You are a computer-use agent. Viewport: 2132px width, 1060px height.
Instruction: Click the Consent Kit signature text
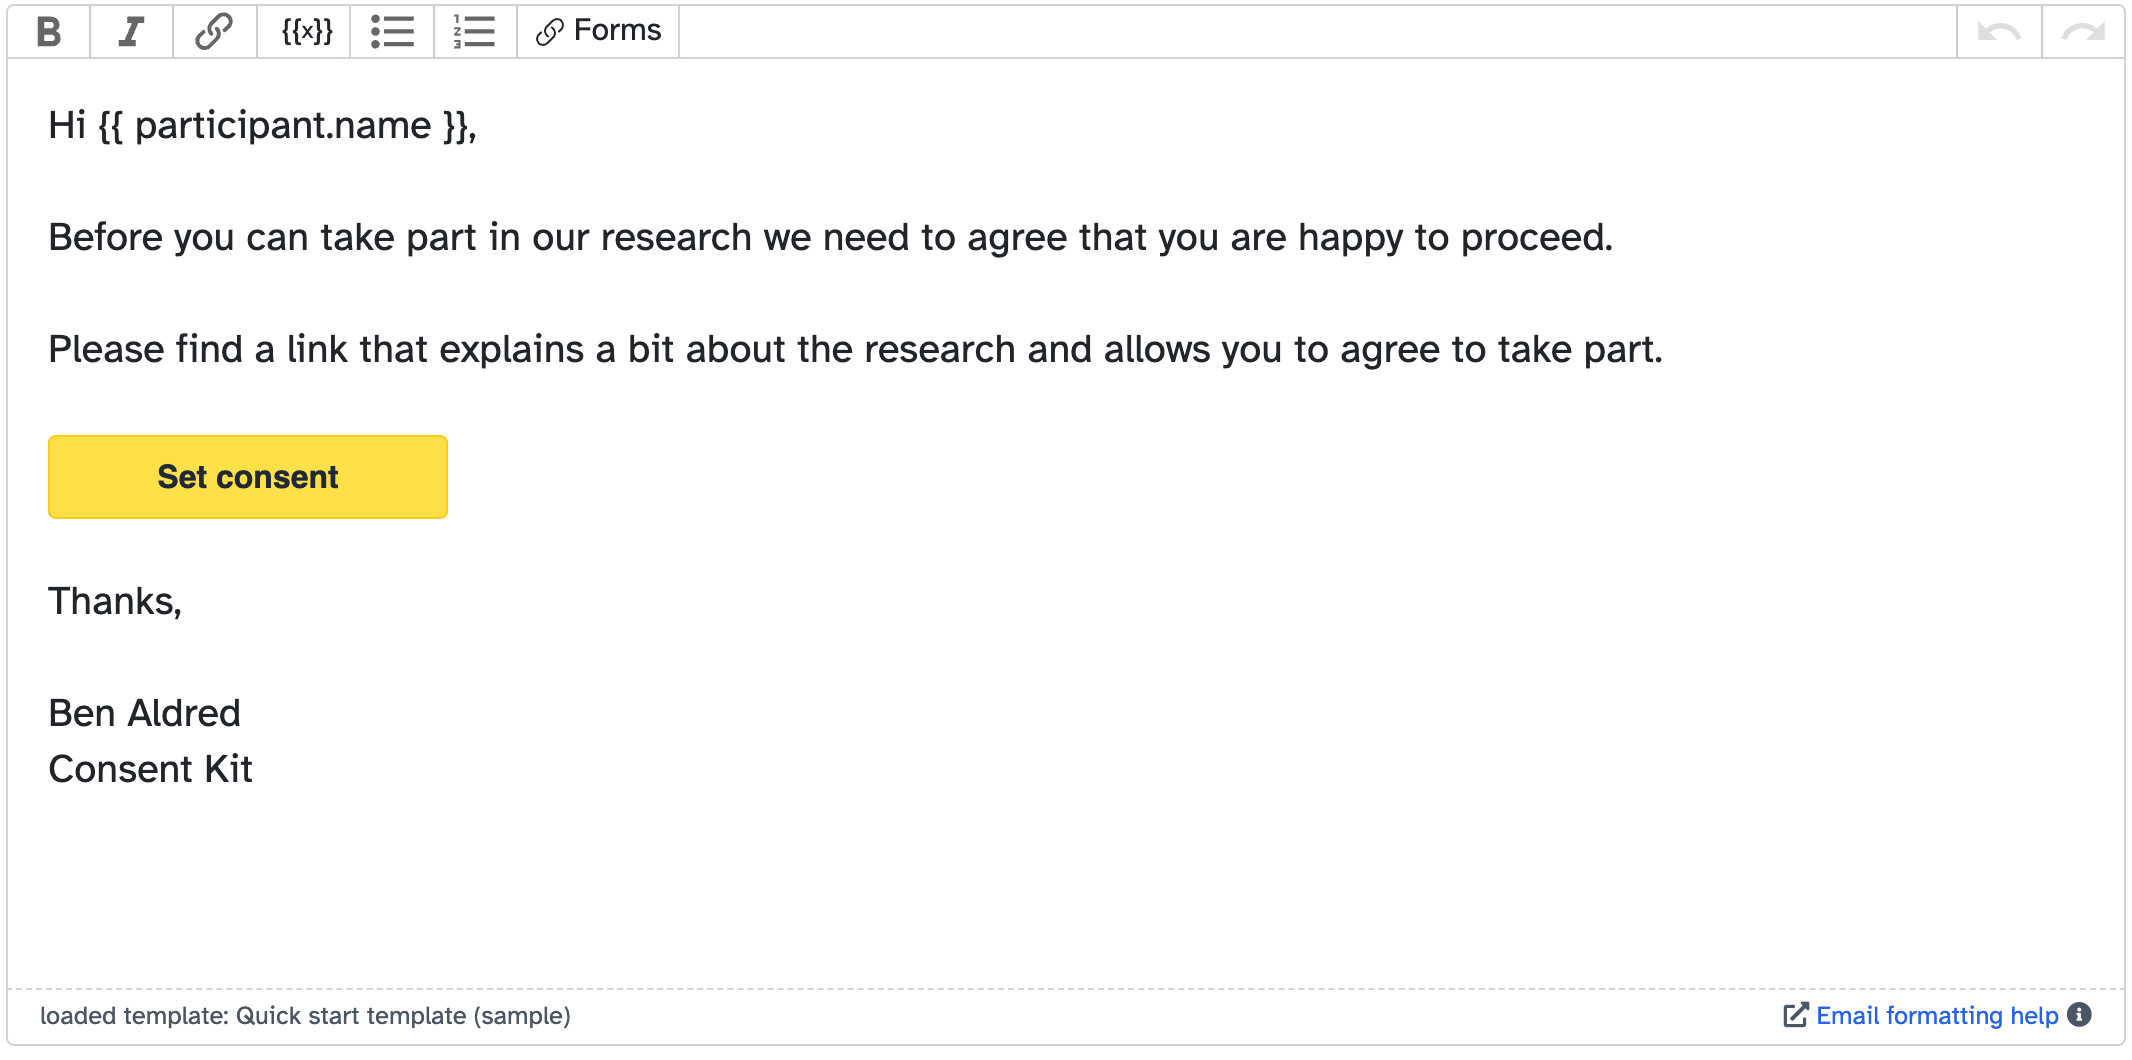pos(150,768)
